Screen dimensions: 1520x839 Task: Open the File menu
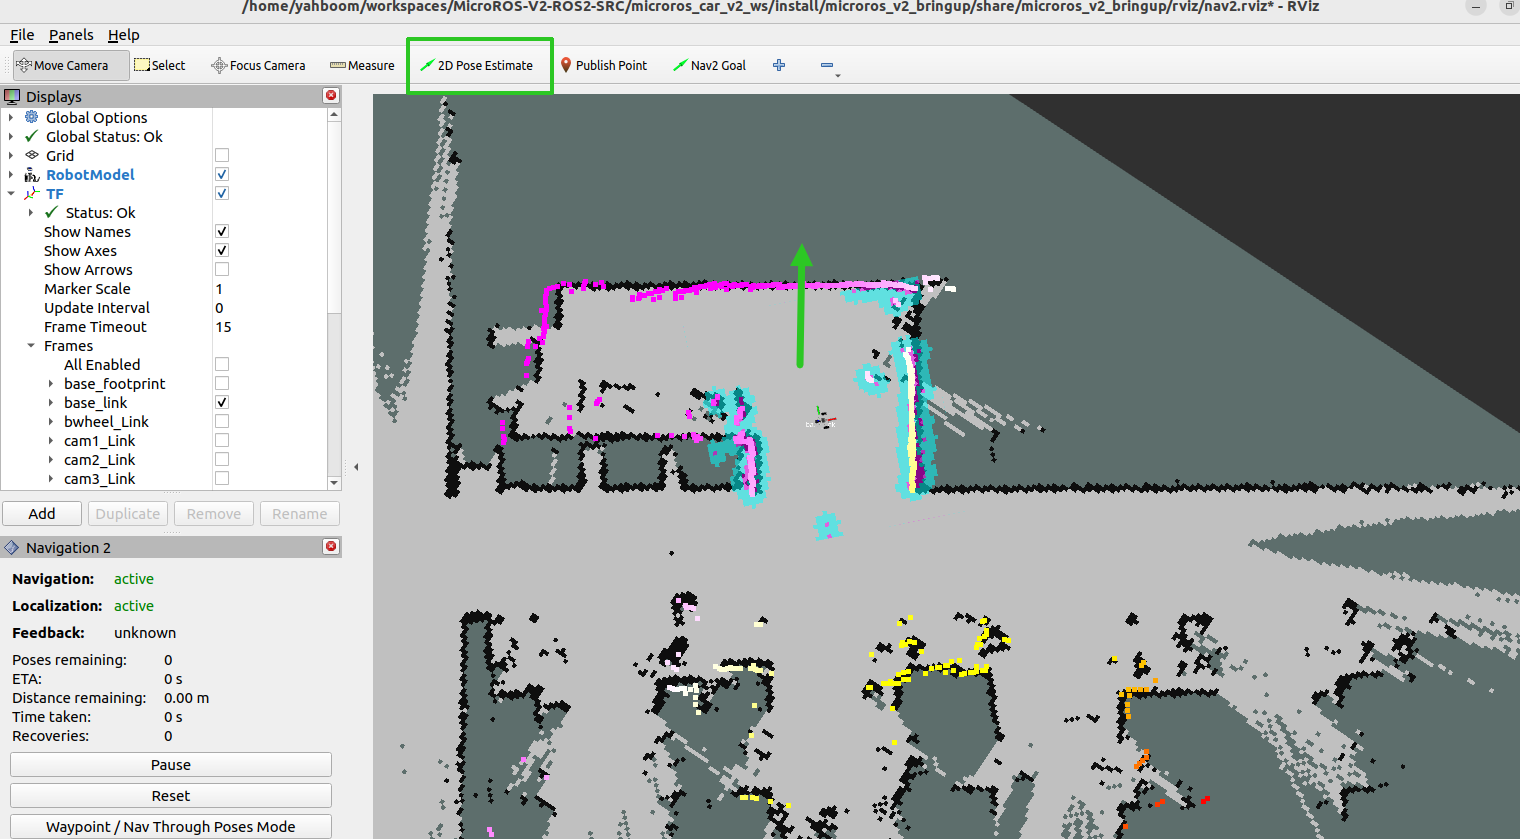click(22, 35)
